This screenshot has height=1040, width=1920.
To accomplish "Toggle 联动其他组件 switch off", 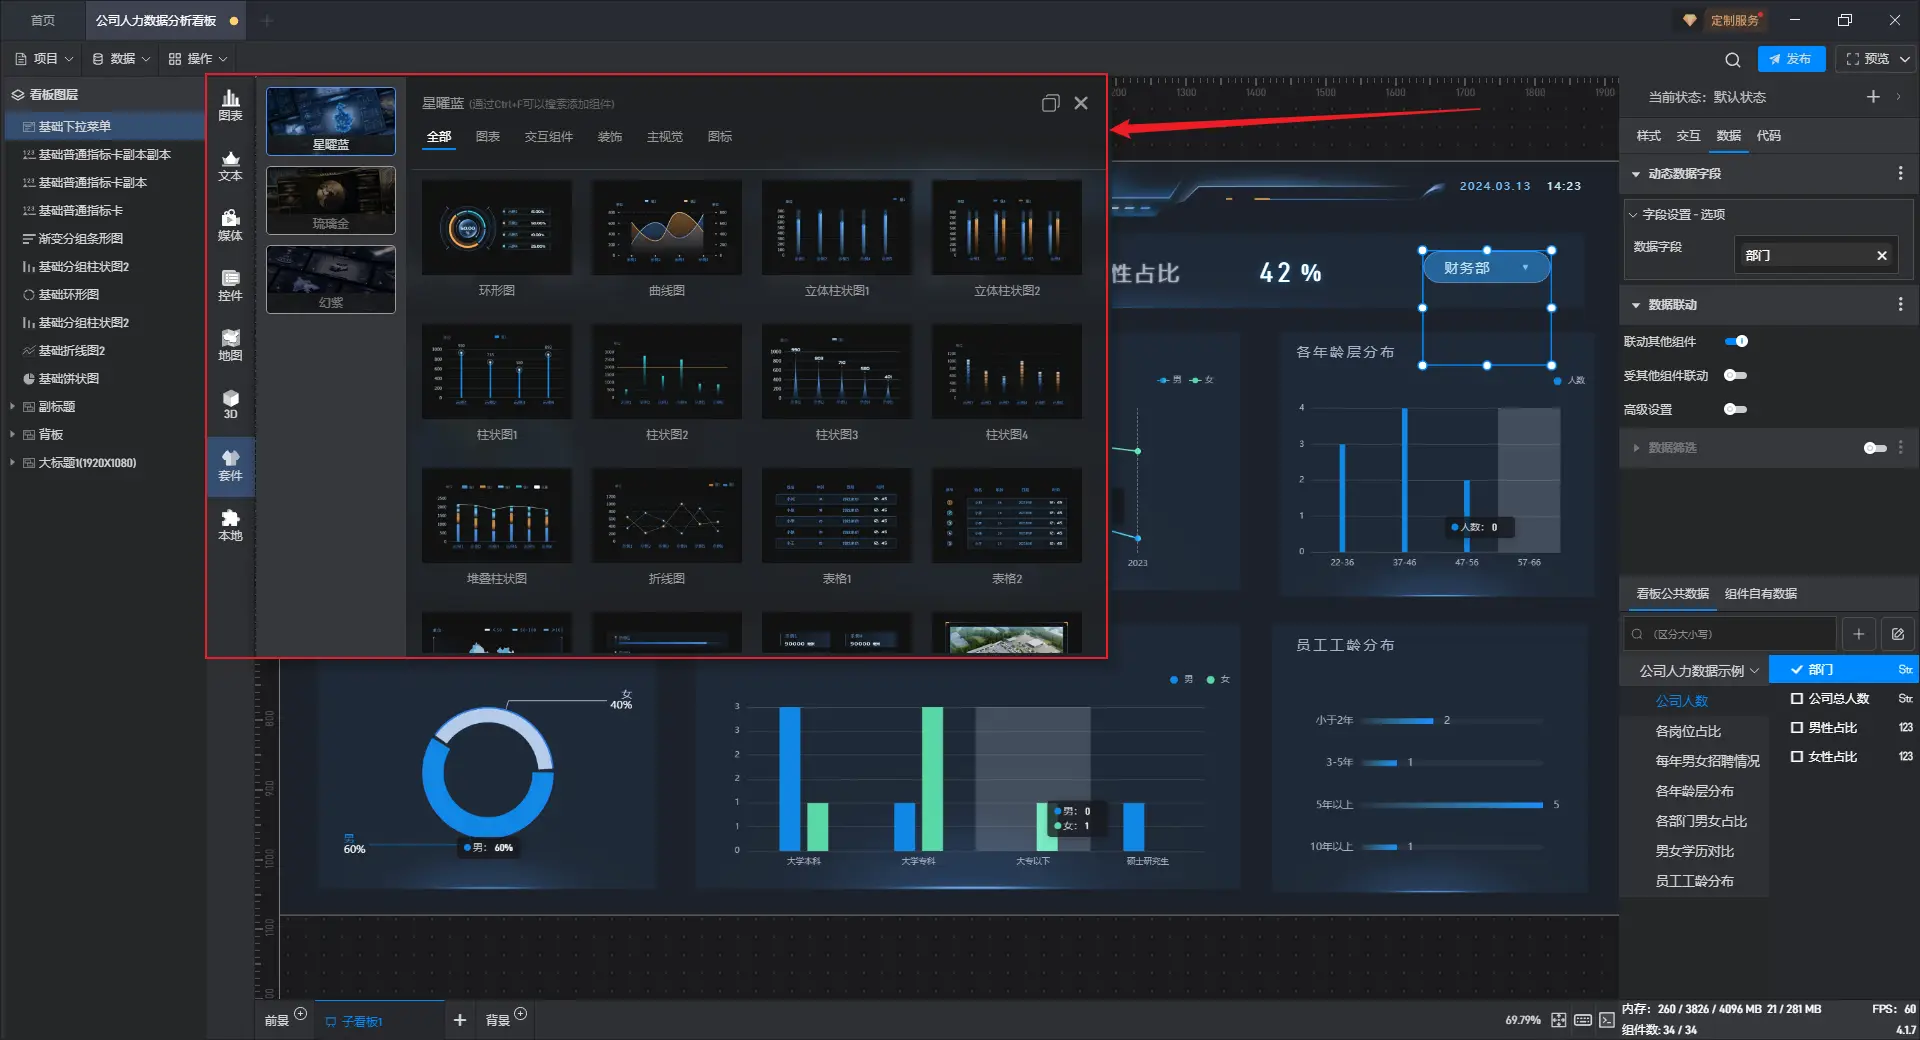I will 1736,342.
